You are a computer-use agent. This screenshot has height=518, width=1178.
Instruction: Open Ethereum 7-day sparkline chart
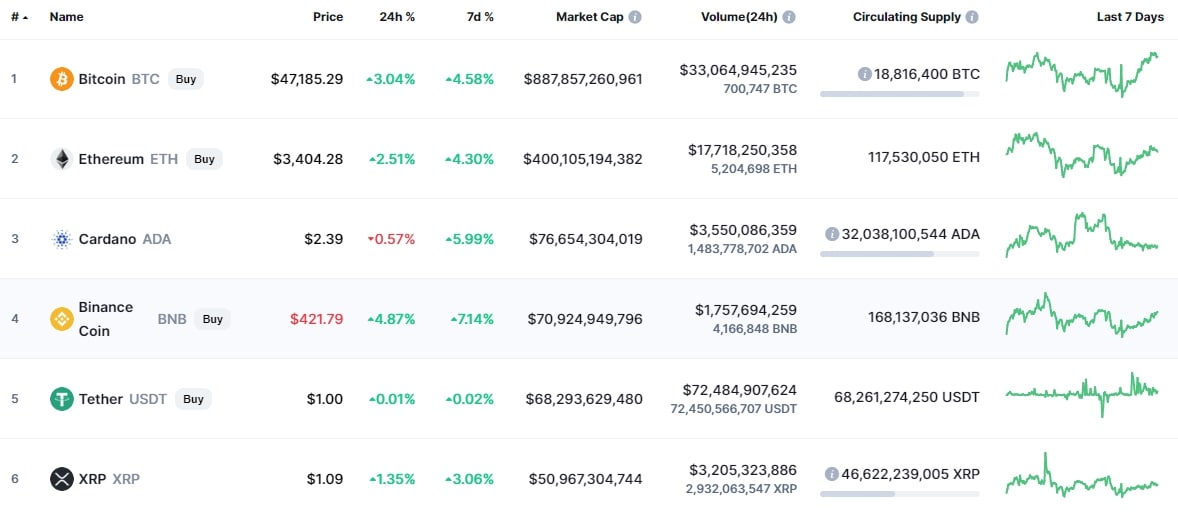point(1082,155)
